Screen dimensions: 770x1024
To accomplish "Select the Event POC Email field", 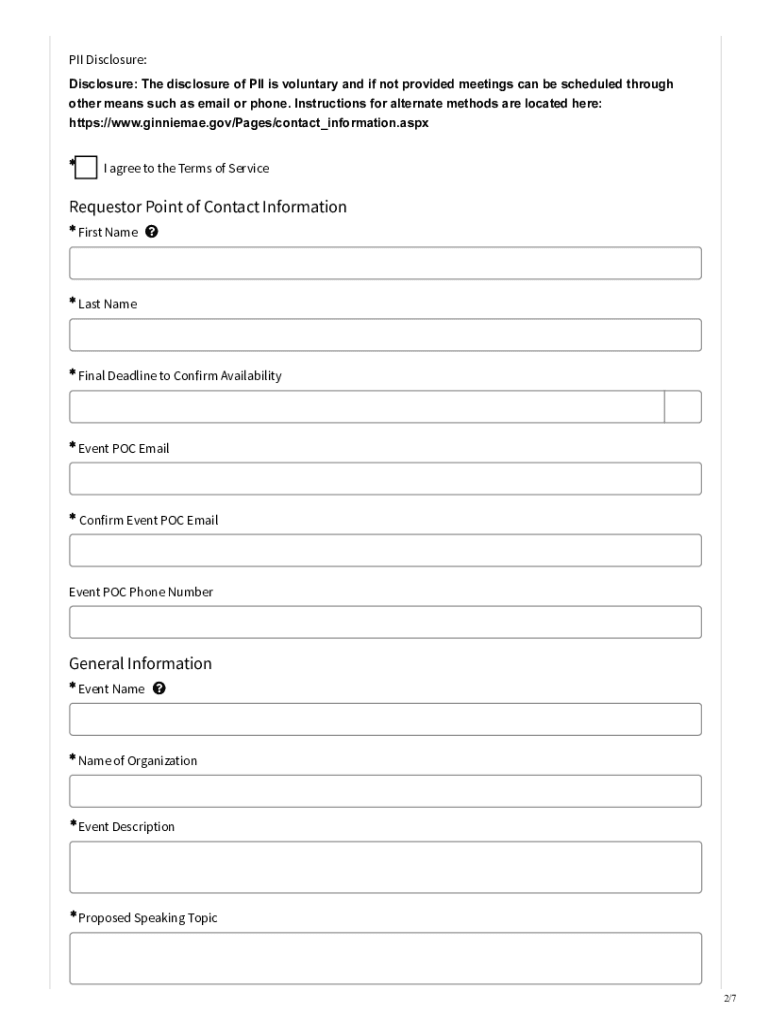I will point(385,479).
